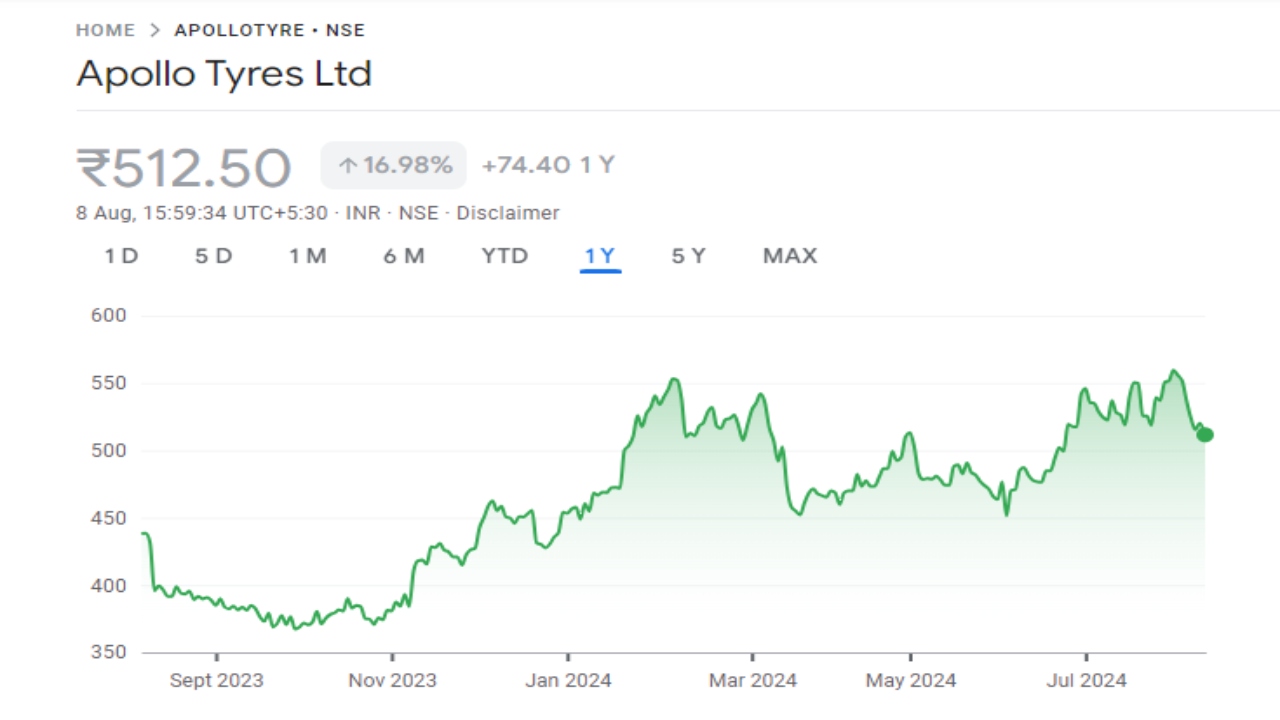Click the Sept 2023 axis label
Screen dimensions: 1280x720
pyautogui.click(x=216, y=681)
